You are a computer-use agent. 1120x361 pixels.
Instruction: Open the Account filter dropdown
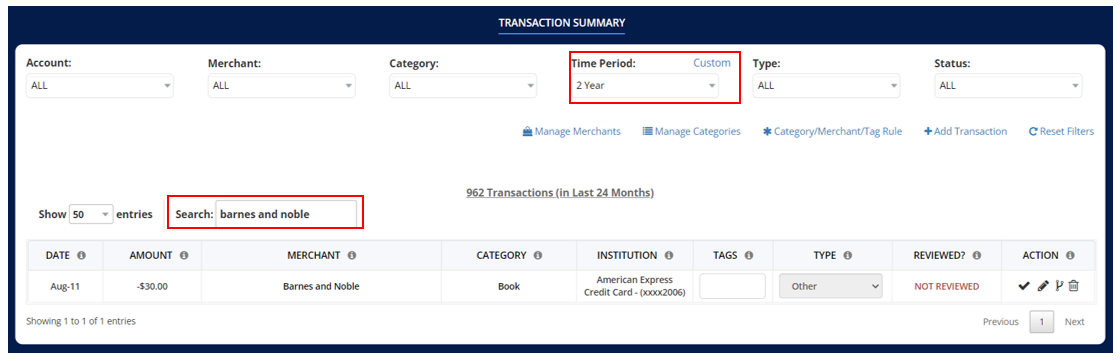99,86
